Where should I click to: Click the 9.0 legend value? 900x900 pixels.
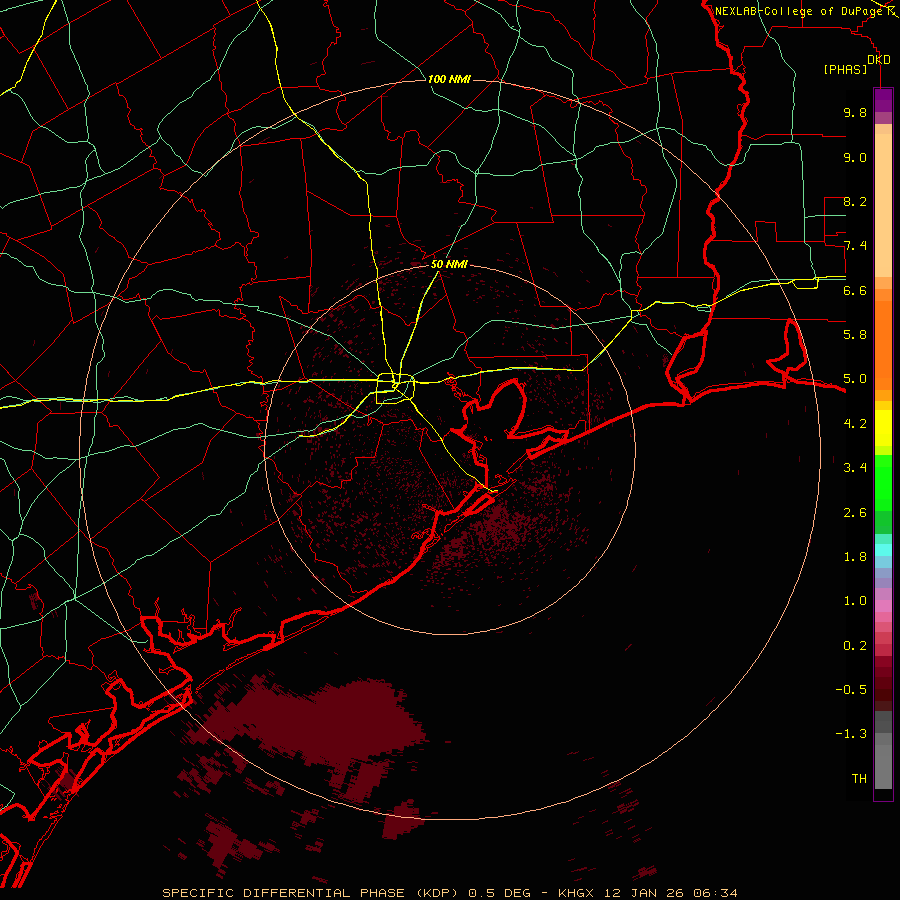point(855,157)
